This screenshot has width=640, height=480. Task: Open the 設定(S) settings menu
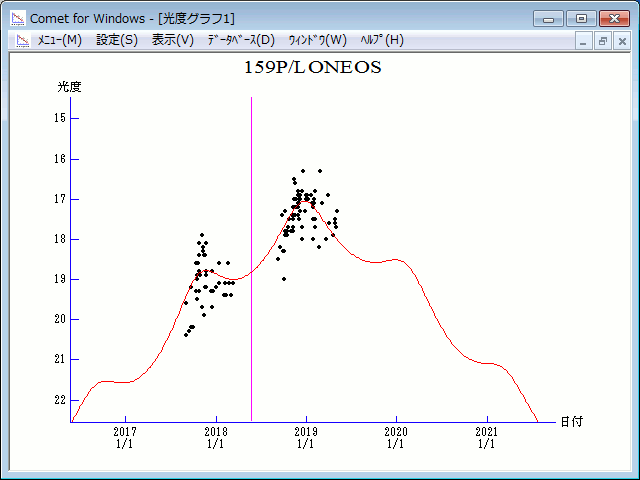pyautogui.click(x=117, y=40)
